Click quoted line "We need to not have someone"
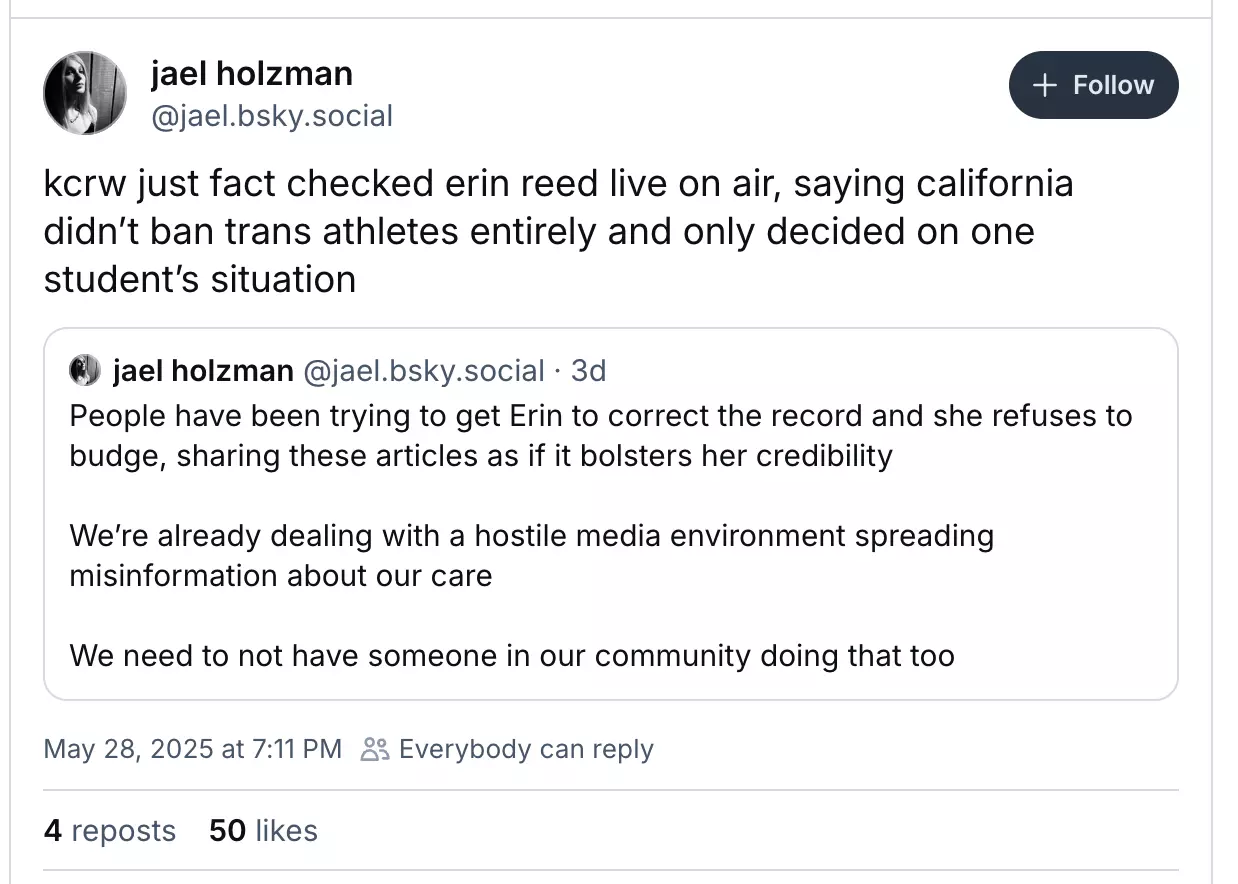This screenshot has height=884, width=1238. coord(512,655)
